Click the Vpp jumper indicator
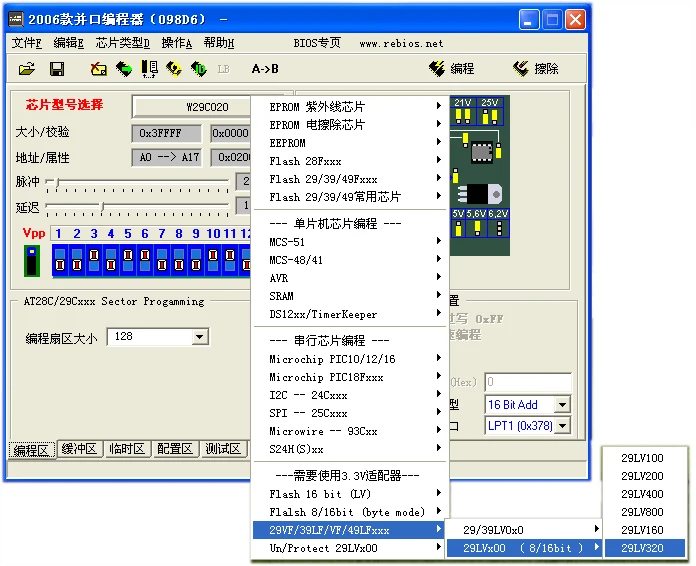This screenshot has width=696, height=566. (32, 261)
